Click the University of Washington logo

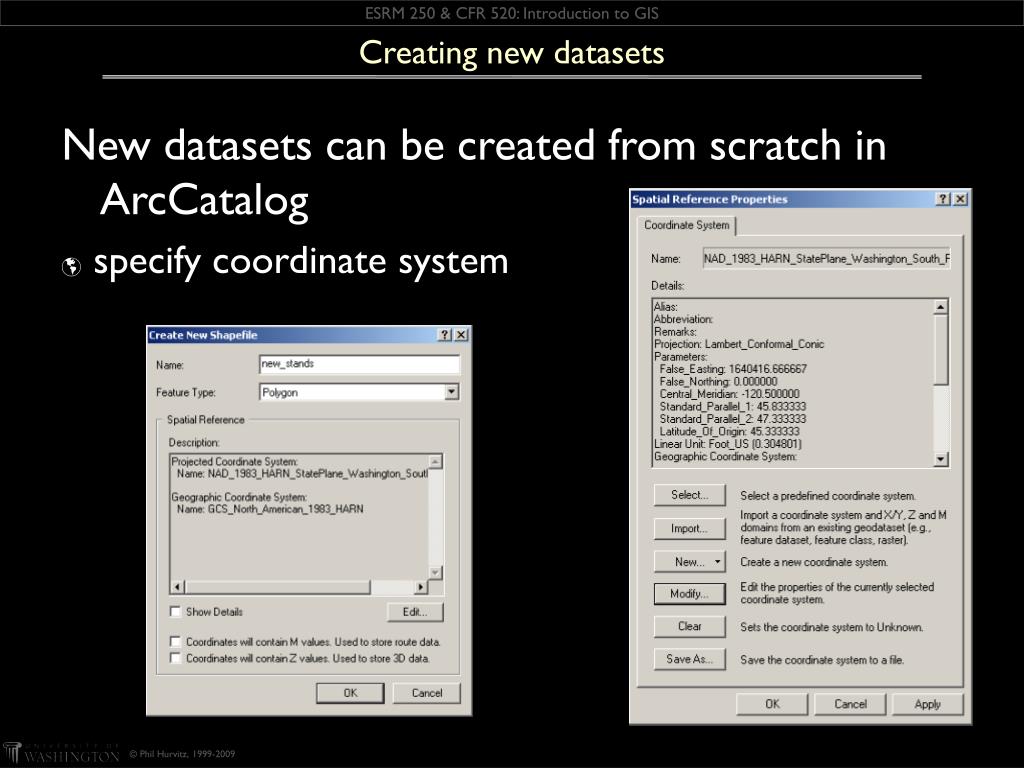61,754
